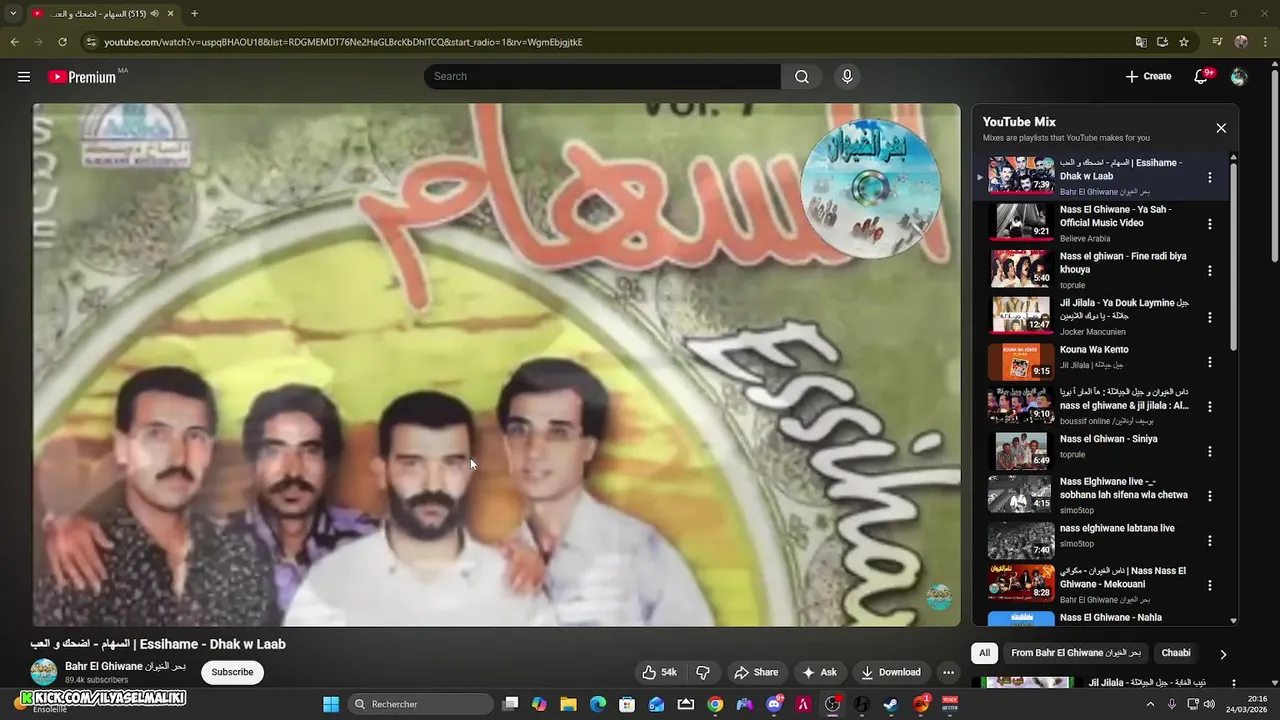Open options for nass elghiwane labtana live
Screen dimensions: 1280x720
click(x=1209, y=541)
